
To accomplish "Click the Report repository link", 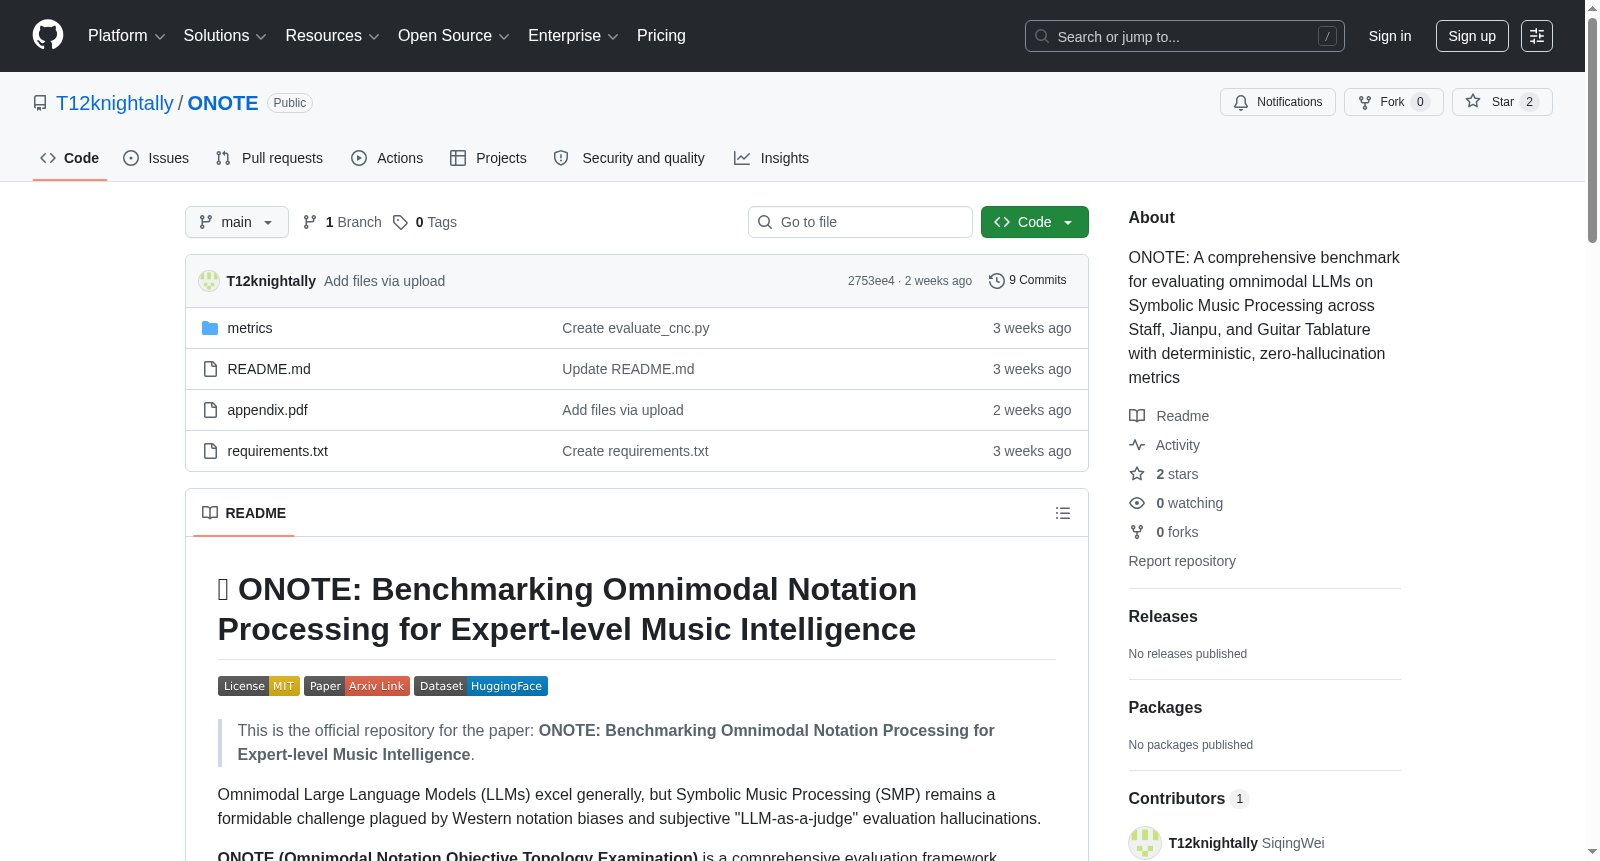I will click(1182, 561).
